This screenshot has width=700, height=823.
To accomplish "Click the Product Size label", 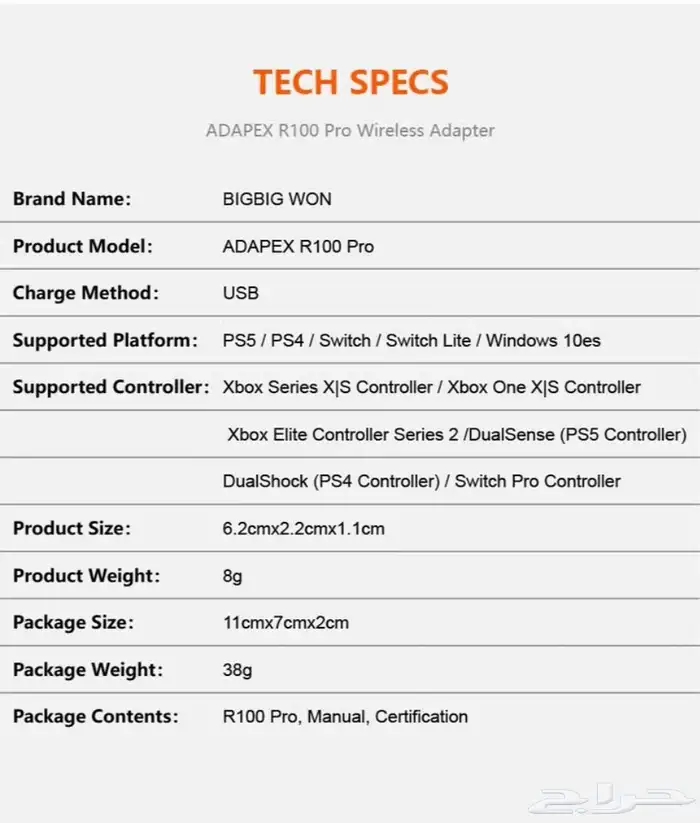I will coord(72,528).
